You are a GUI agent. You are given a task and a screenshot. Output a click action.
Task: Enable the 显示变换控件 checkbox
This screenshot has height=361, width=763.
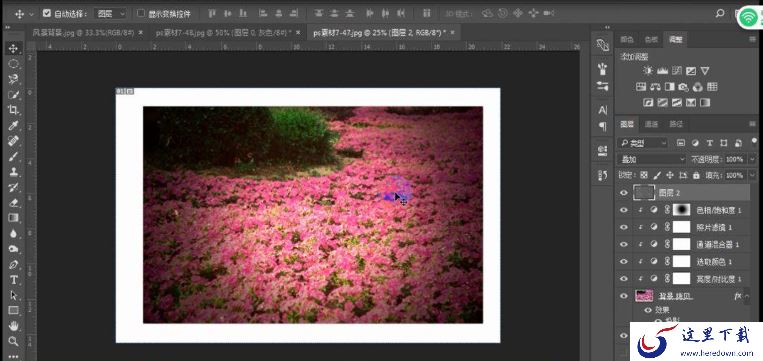(141, 13)
